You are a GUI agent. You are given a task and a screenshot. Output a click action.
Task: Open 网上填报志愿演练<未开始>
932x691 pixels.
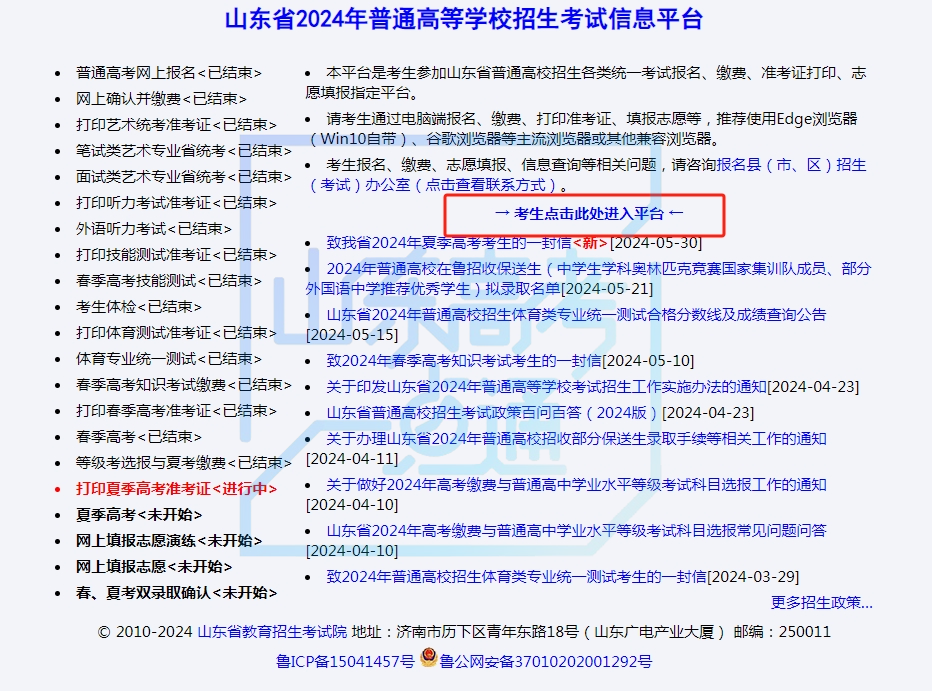point(169,541)
